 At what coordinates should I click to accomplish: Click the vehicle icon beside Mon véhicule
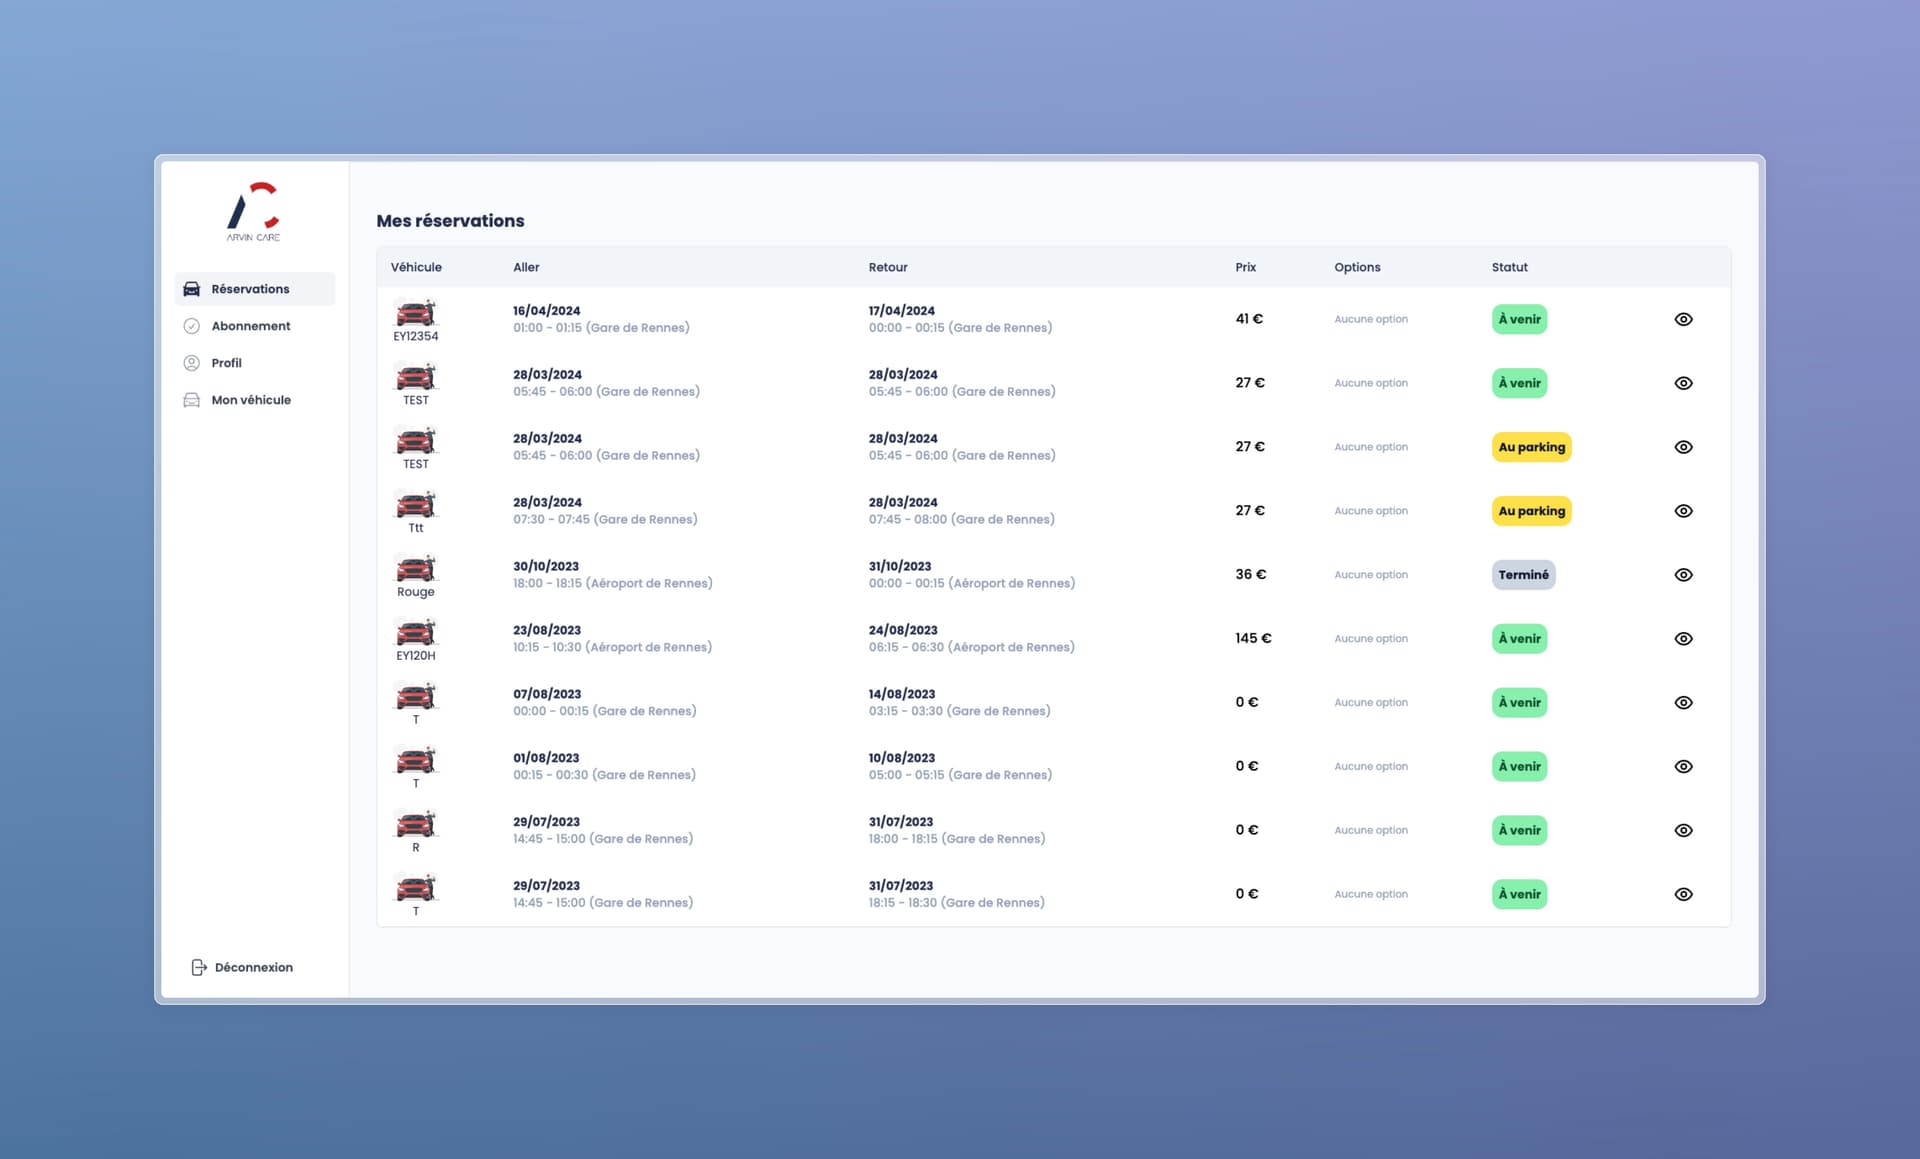point(192,400)
